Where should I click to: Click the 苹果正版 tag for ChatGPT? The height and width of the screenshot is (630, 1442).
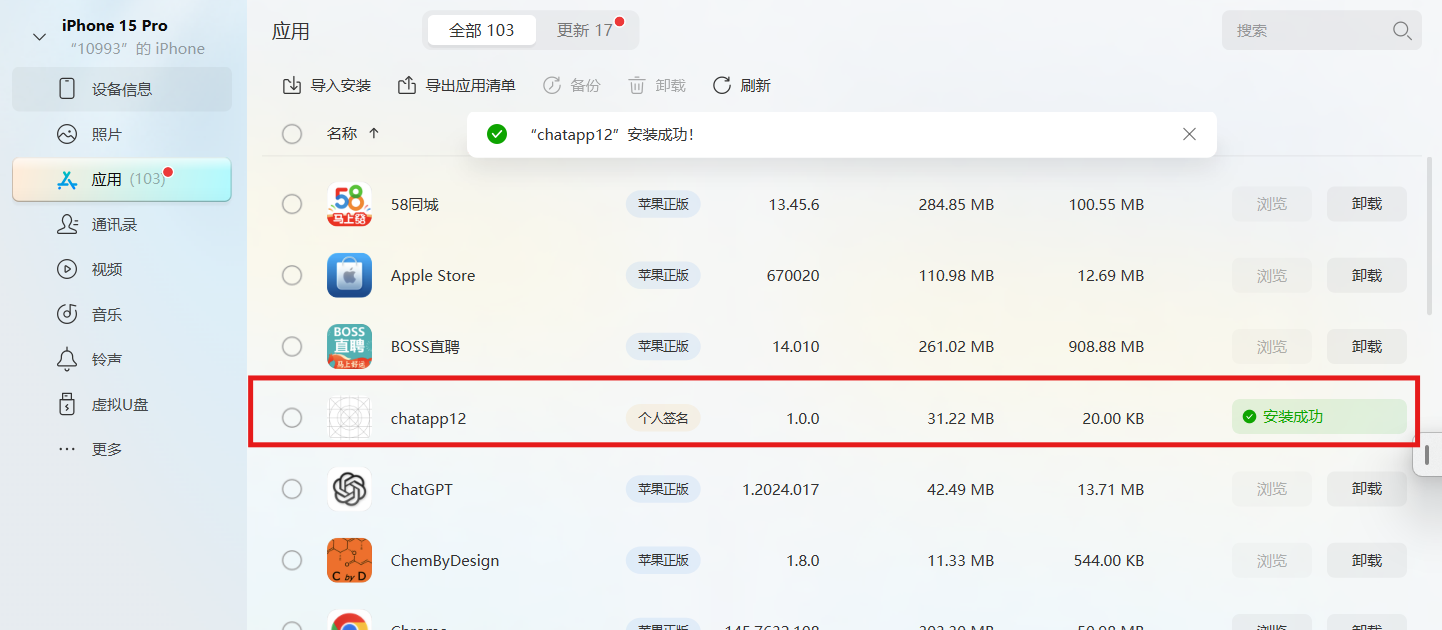click(663, 489)
